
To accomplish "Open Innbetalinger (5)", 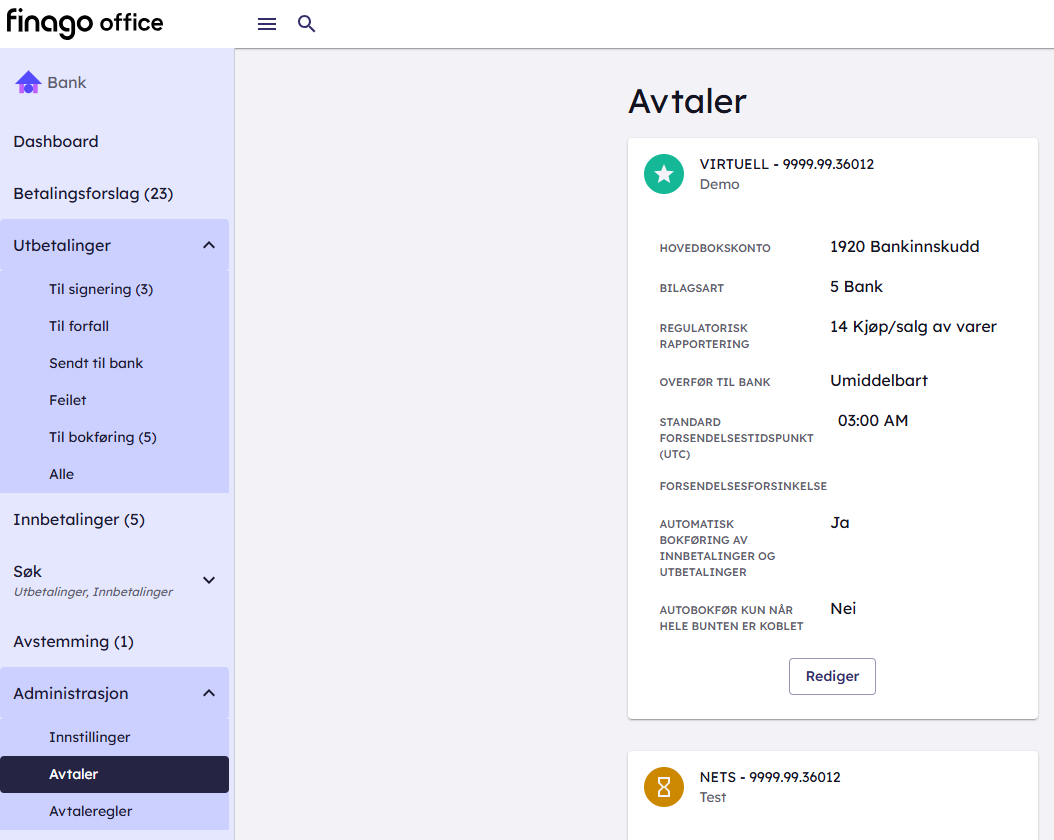I will 79,520.
